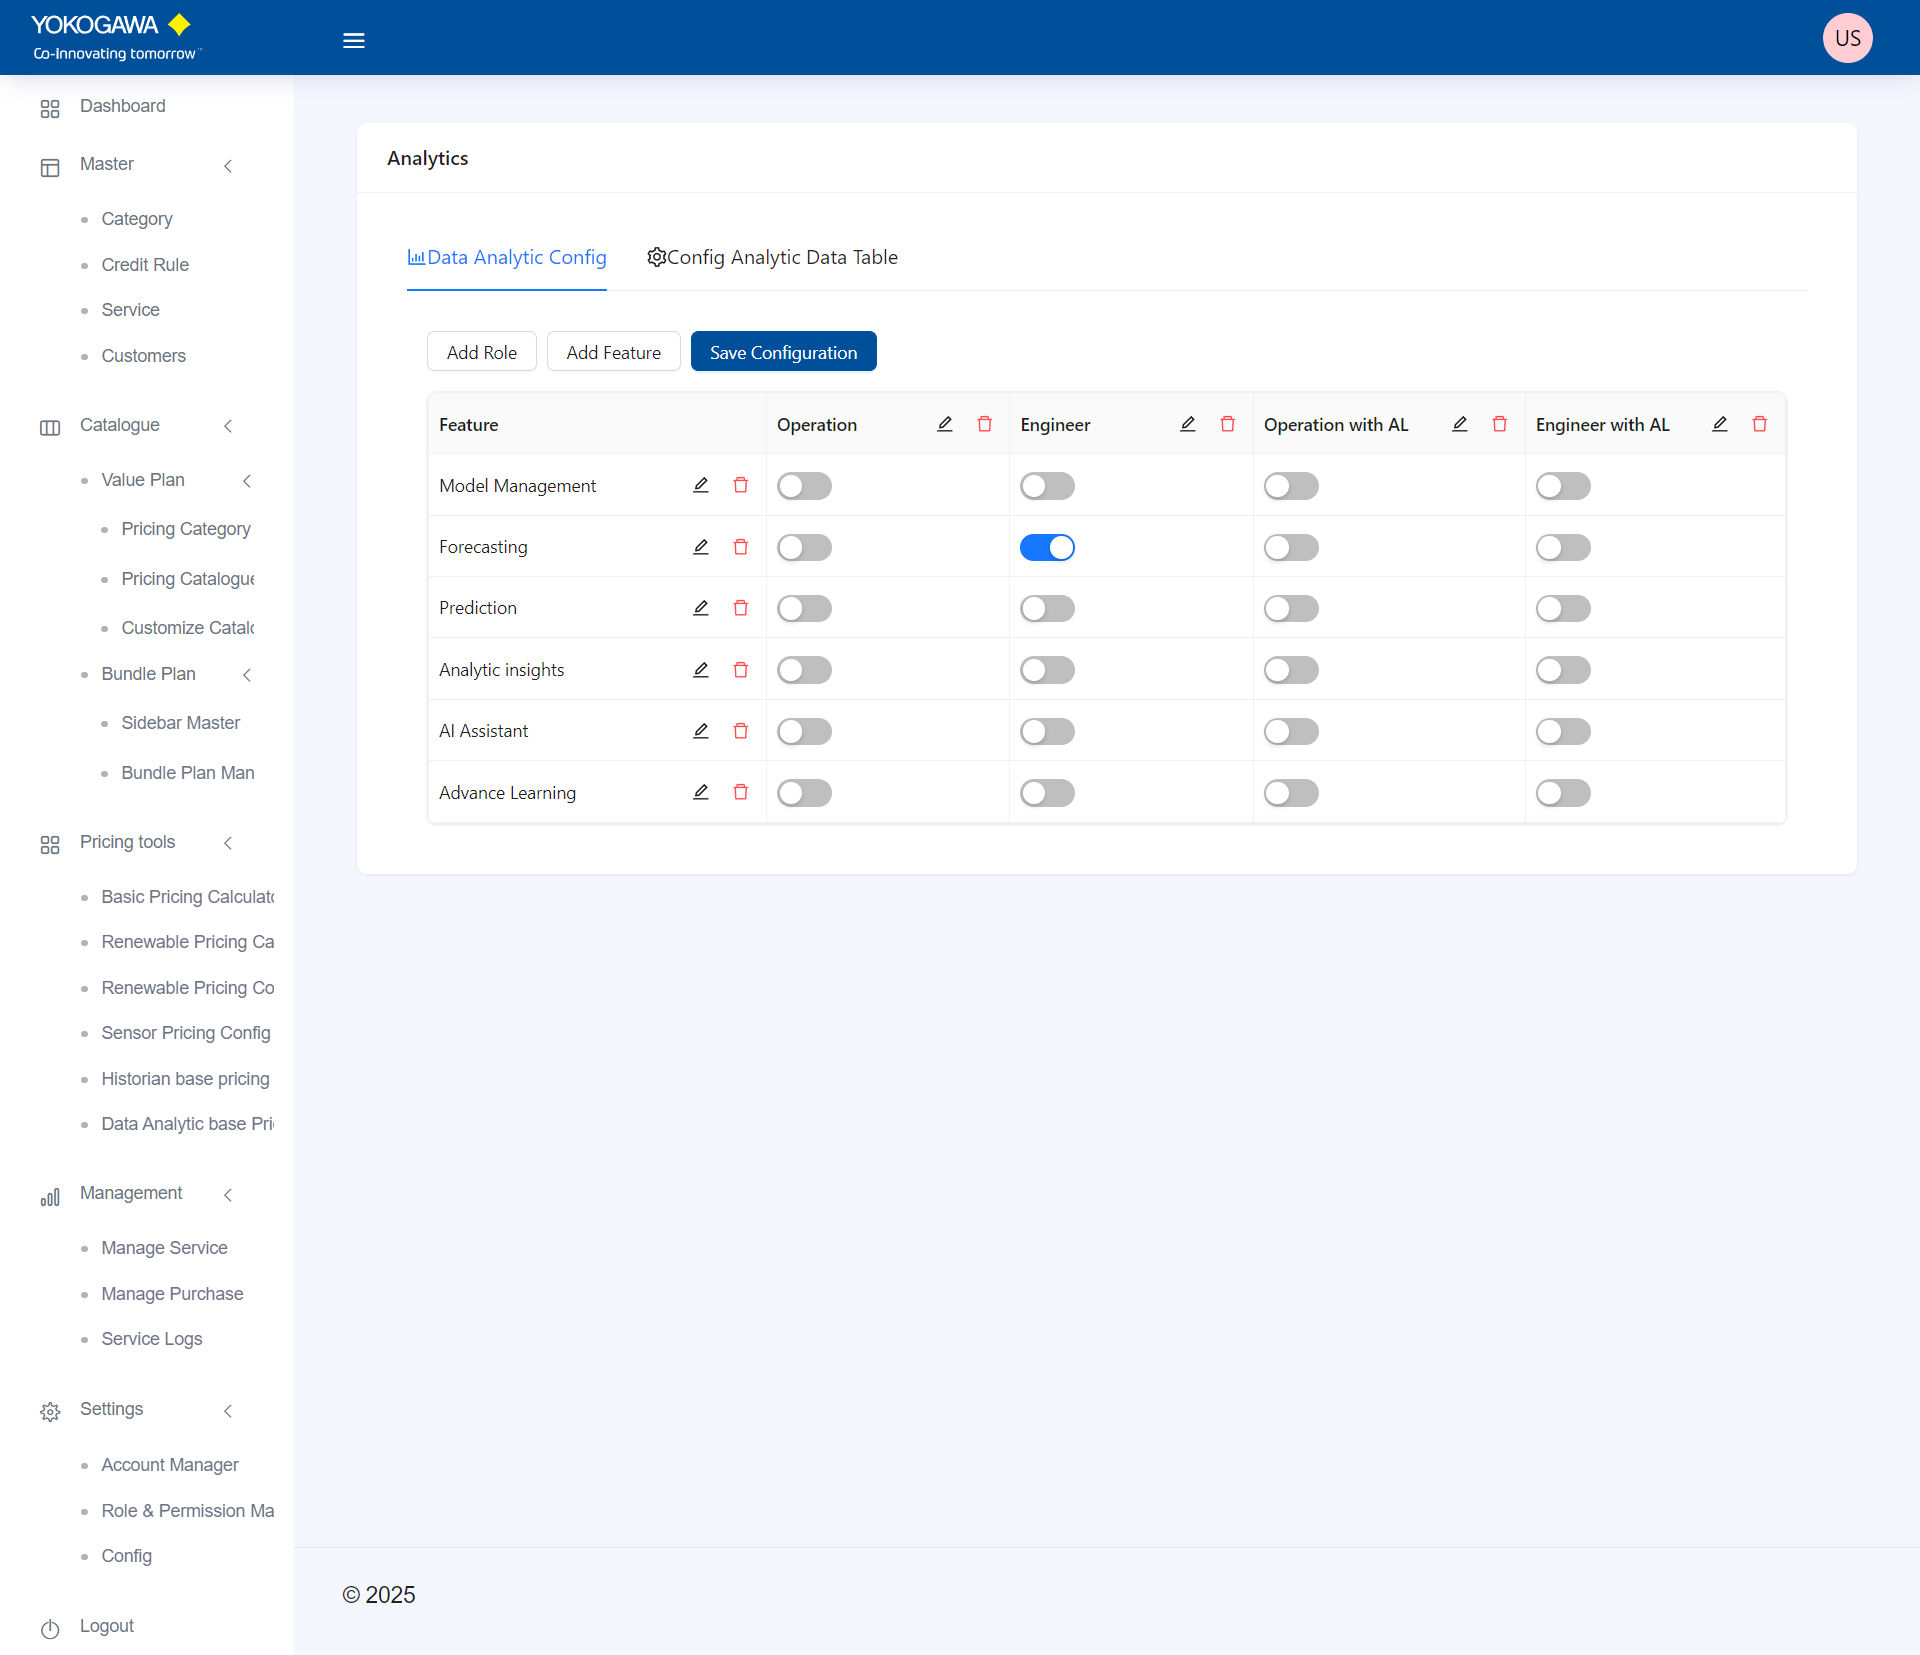The height and width of the screenshot is (1655, 1920).
Task: Open Service Logs in sidebar
Action: (x=151, y=1339)
